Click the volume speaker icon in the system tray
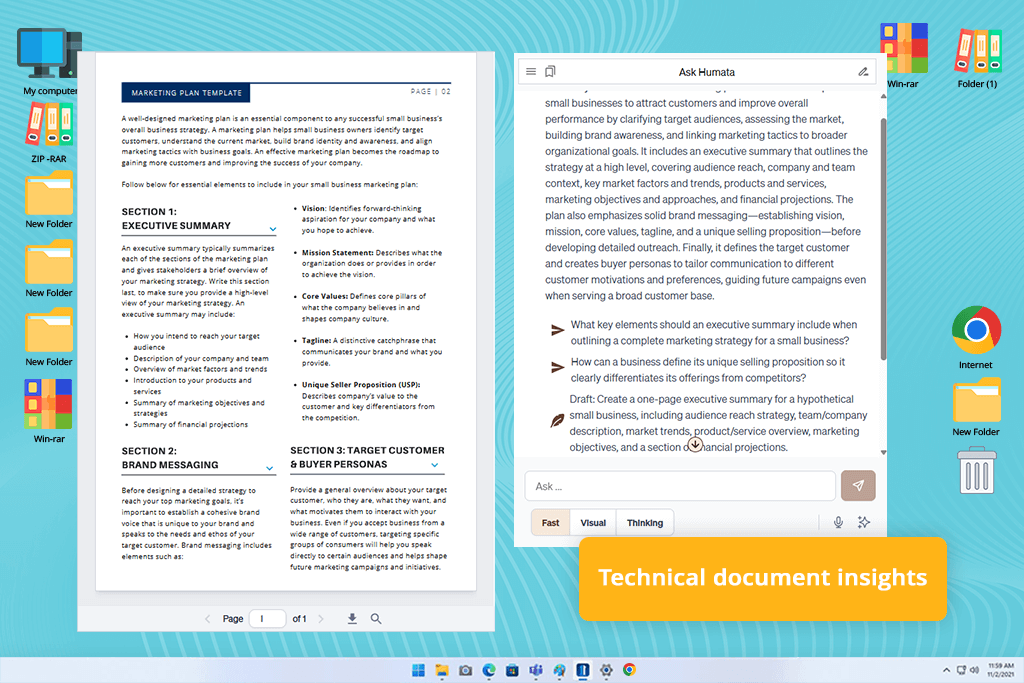This screenshot has width=1024, height=683. (974, 670)
